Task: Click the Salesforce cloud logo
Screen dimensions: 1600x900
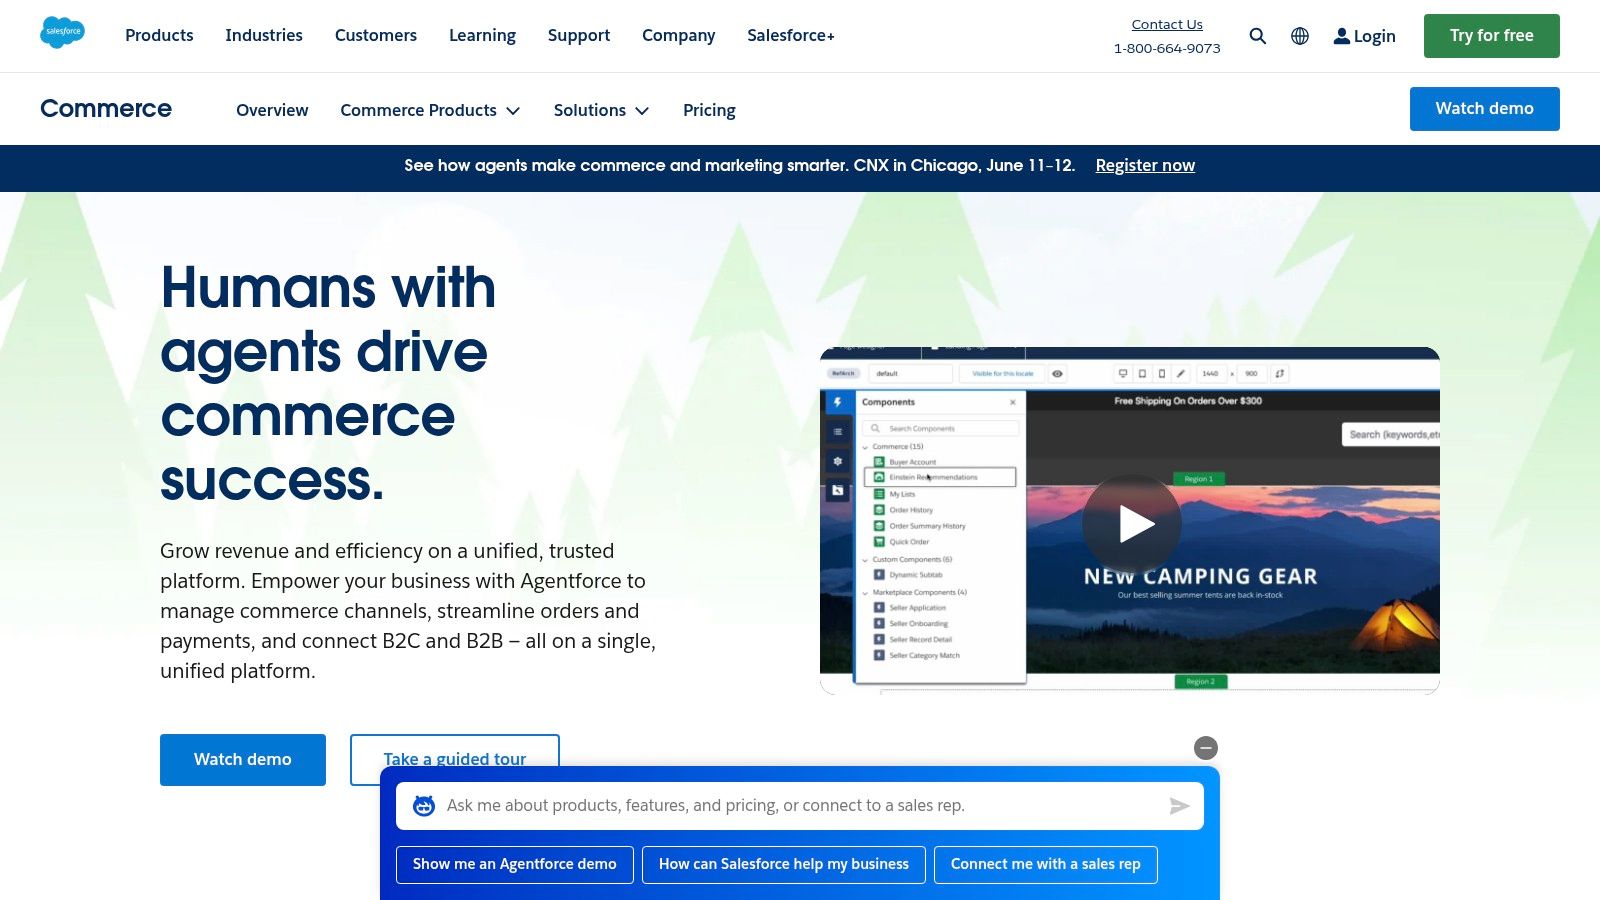Action: [x=62, y=33]
